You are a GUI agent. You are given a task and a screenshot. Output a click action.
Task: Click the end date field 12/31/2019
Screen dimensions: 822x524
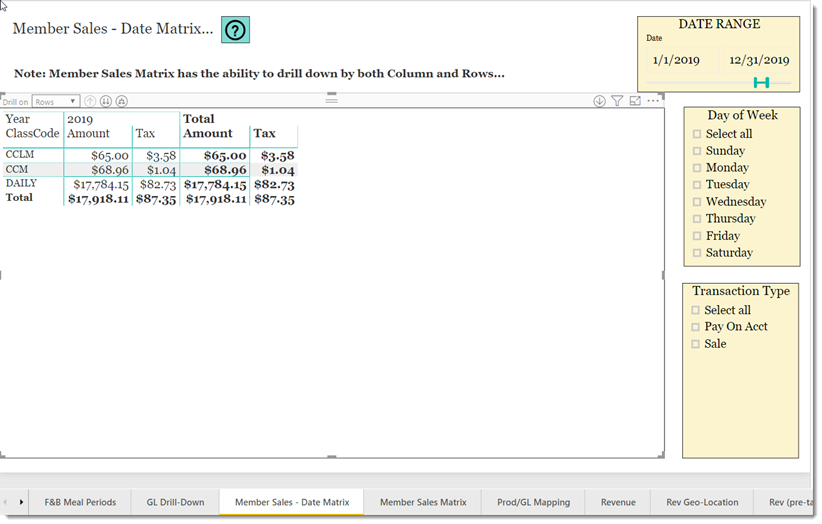[759, 60]
